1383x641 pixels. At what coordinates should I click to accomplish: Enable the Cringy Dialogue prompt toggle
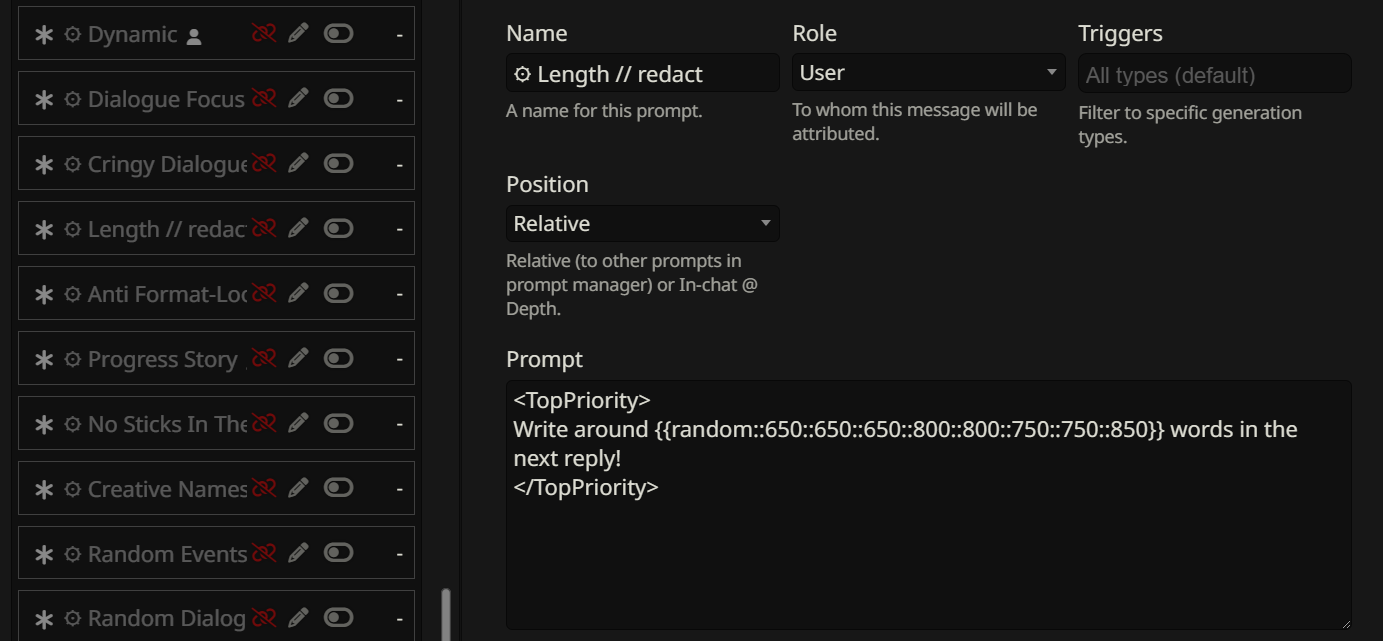point(339,163)
